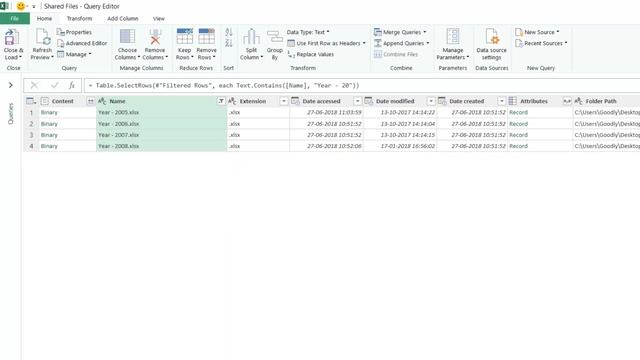Open the Manage query dropdown
This screenshot has height=360, width=640.
click(x=74, y=54)
